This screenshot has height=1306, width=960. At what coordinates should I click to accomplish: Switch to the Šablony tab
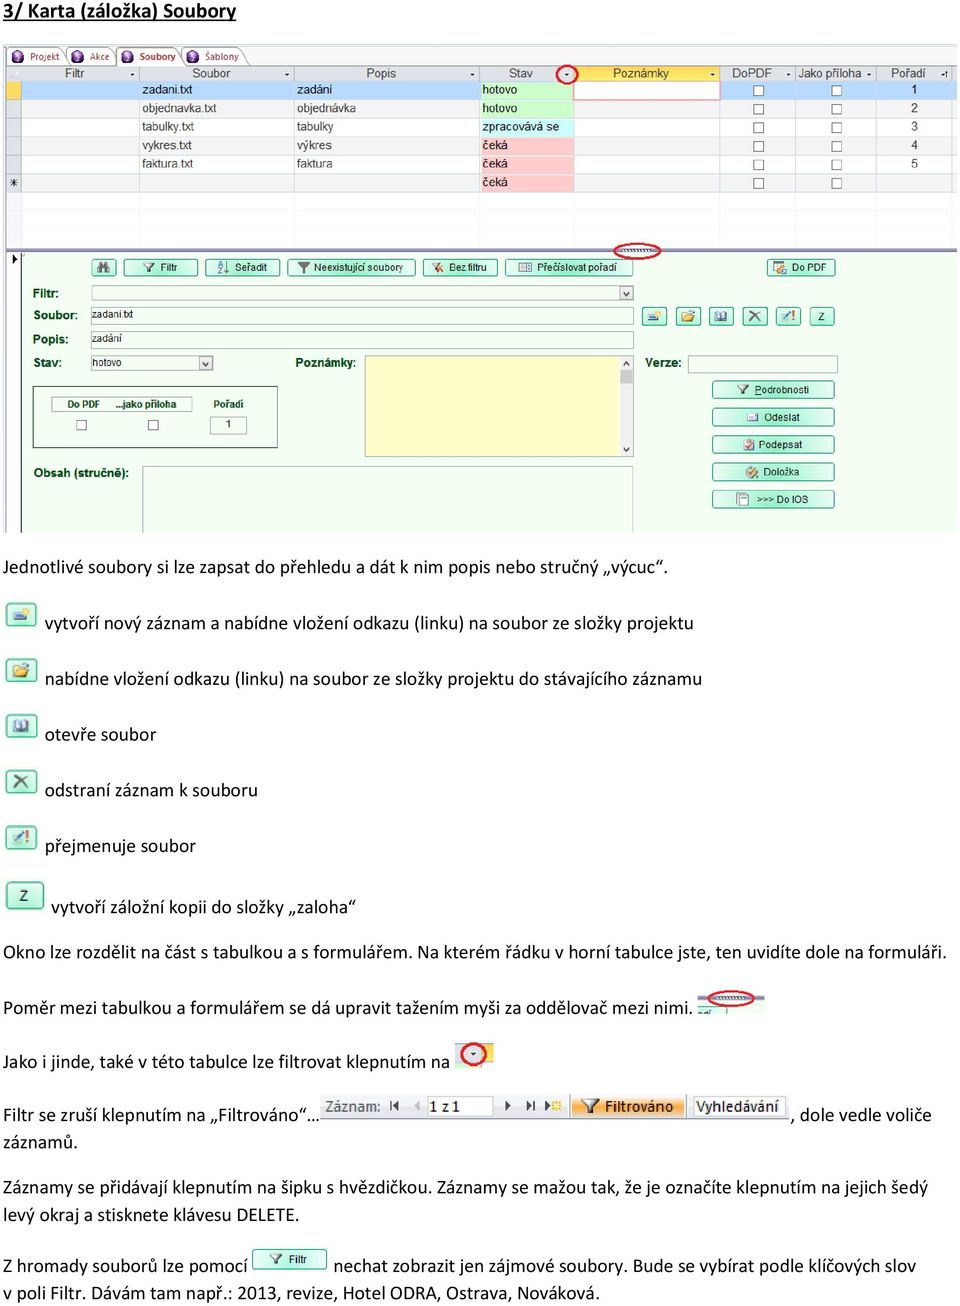213,57
